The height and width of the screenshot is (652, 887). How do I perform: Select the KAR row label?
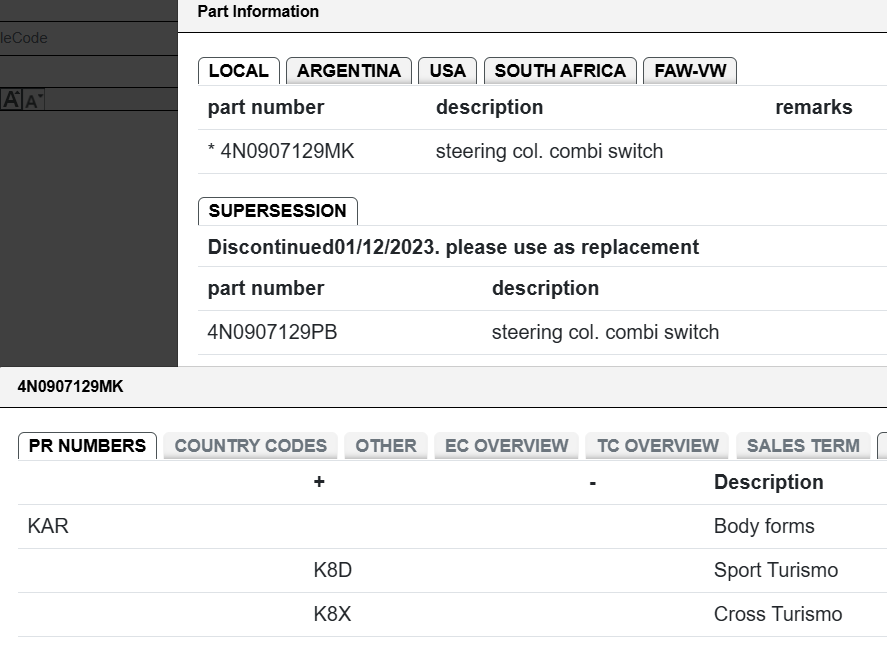[x=48, y=526]
